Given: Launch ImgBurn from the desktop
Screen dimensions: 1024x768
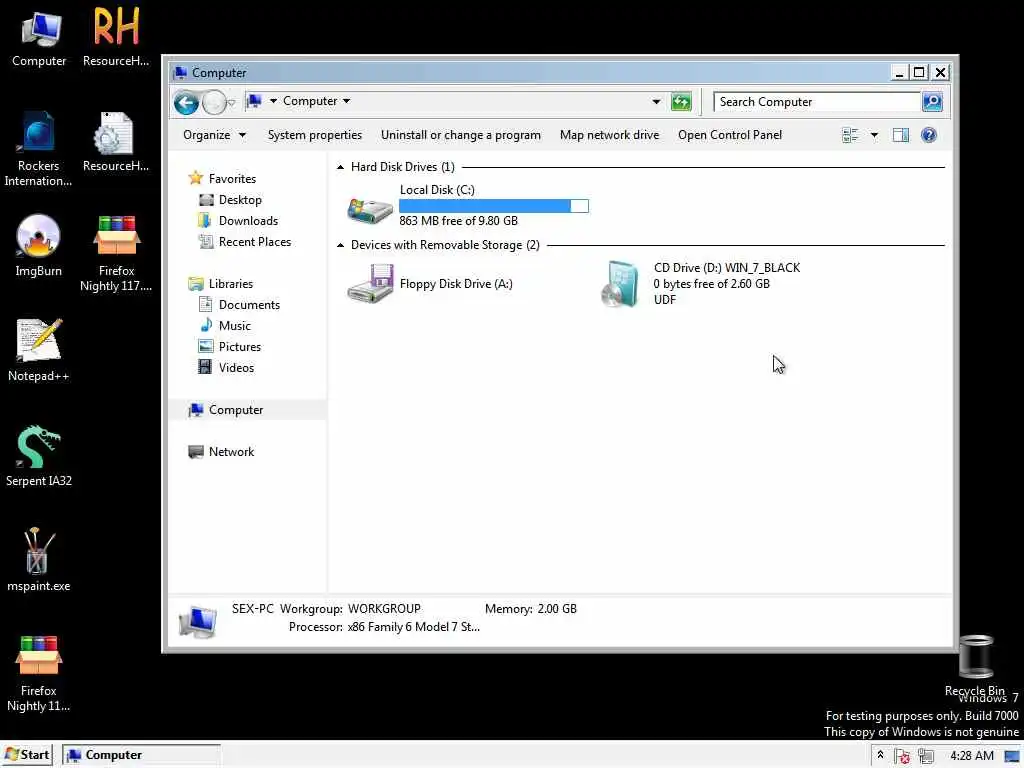Looking at the screenshot, I should click(39, 245).
